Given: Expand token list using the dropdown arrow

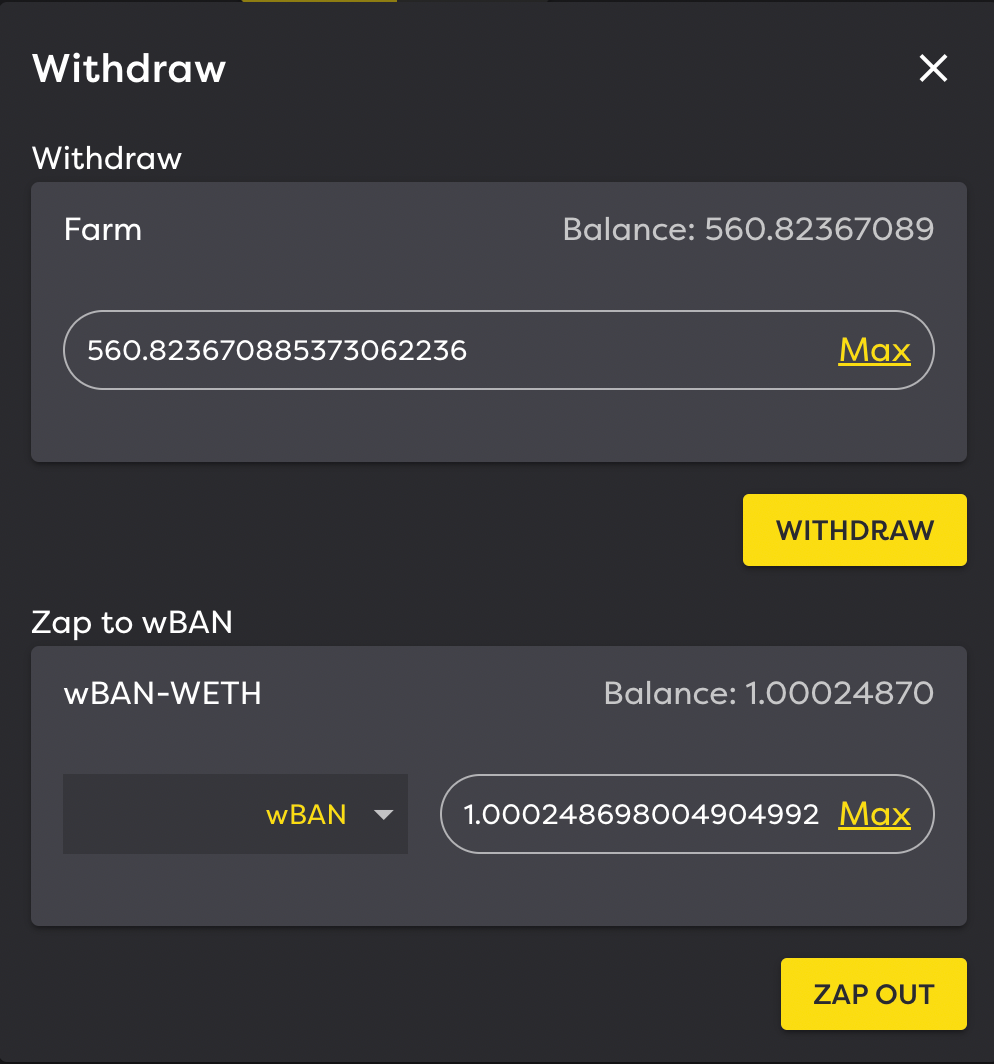Looking at the screenshot, I should click(x=383, y=814).
